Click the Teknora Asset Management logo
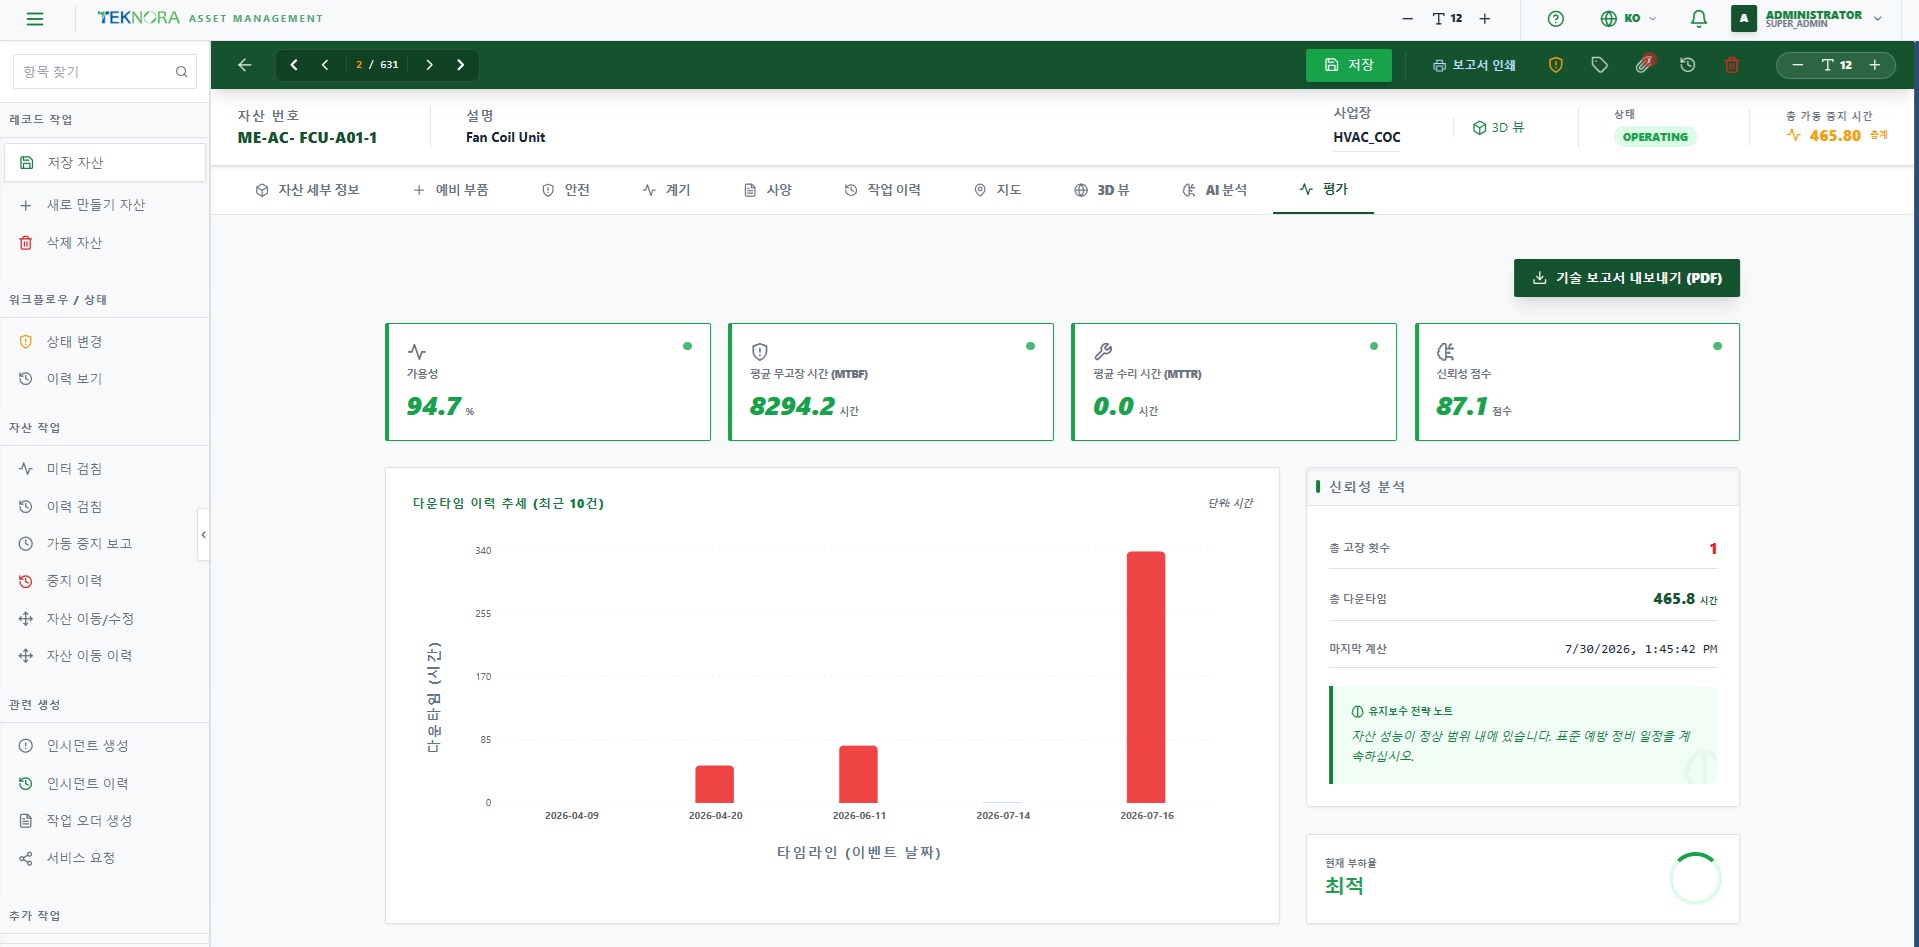Image resolution: width=1919 pixels, height=947 pixels. click(210, 18)
